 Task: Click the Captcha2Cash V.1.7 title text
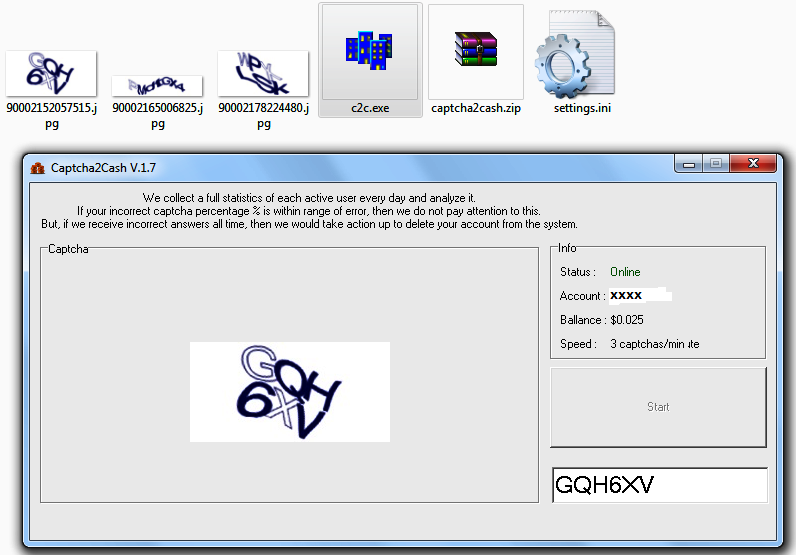[103, 168]
